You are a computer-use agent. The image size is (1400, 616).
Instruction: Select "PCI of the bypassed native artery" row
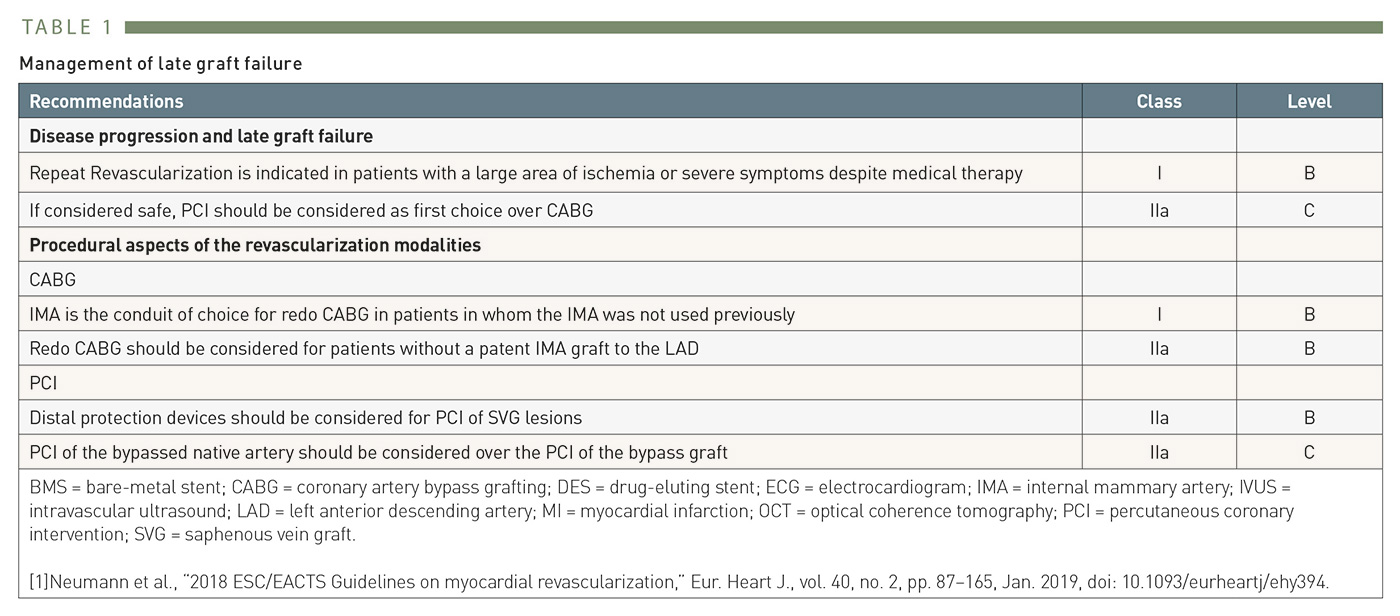point(378,452)
